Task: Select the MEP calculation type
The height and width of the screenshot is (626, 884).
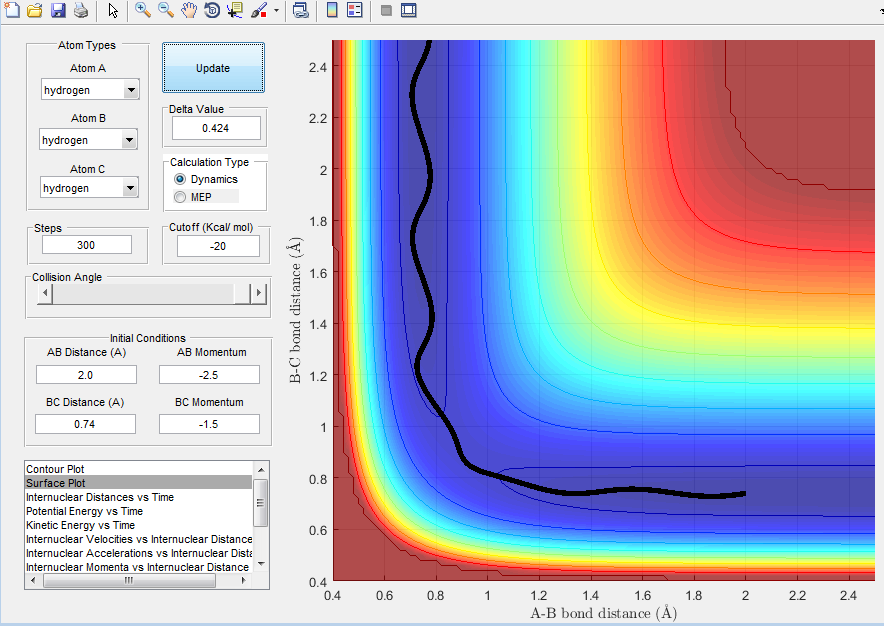Action: (x=181, y=196)
